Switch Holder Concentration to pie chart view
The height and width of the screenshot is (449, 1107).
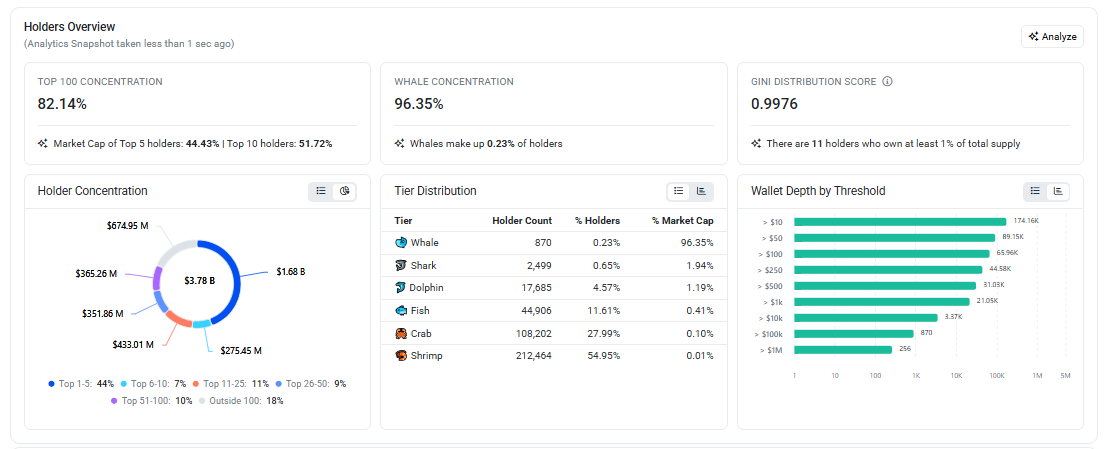click(345, 191)
